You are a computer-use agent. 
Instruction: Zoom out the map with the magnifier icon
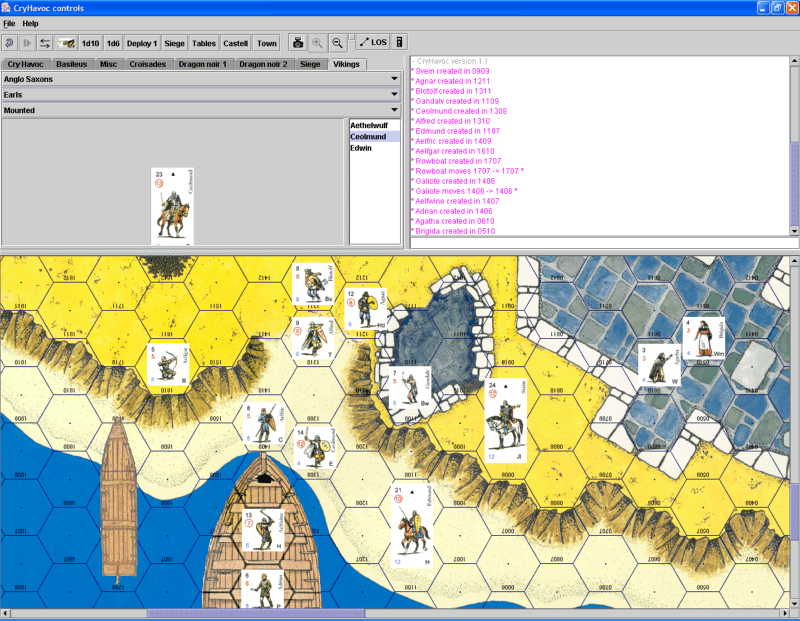click(337, 43)
